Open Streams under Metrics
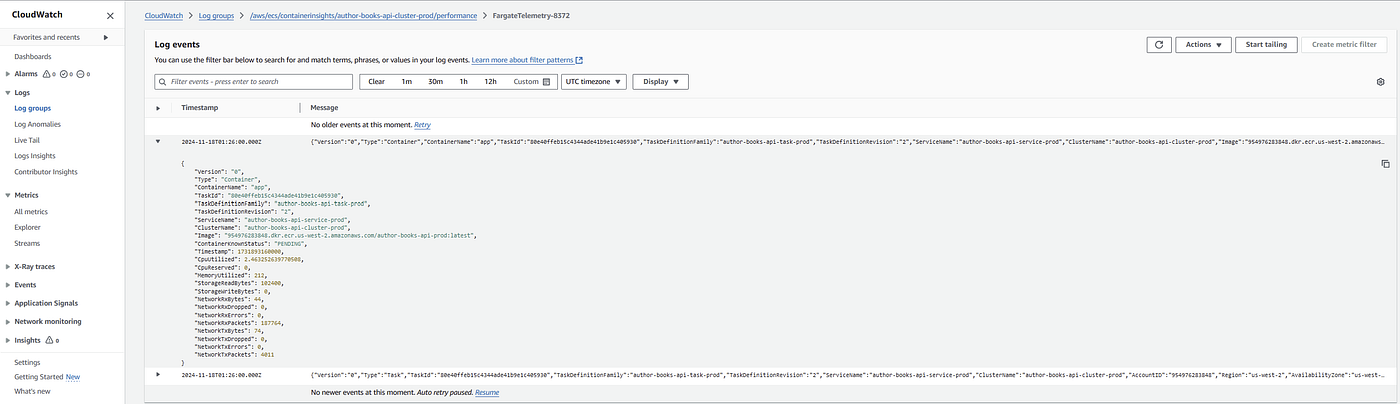The width and height of the screenshot is (1400, 404). (x=27, y=243)
